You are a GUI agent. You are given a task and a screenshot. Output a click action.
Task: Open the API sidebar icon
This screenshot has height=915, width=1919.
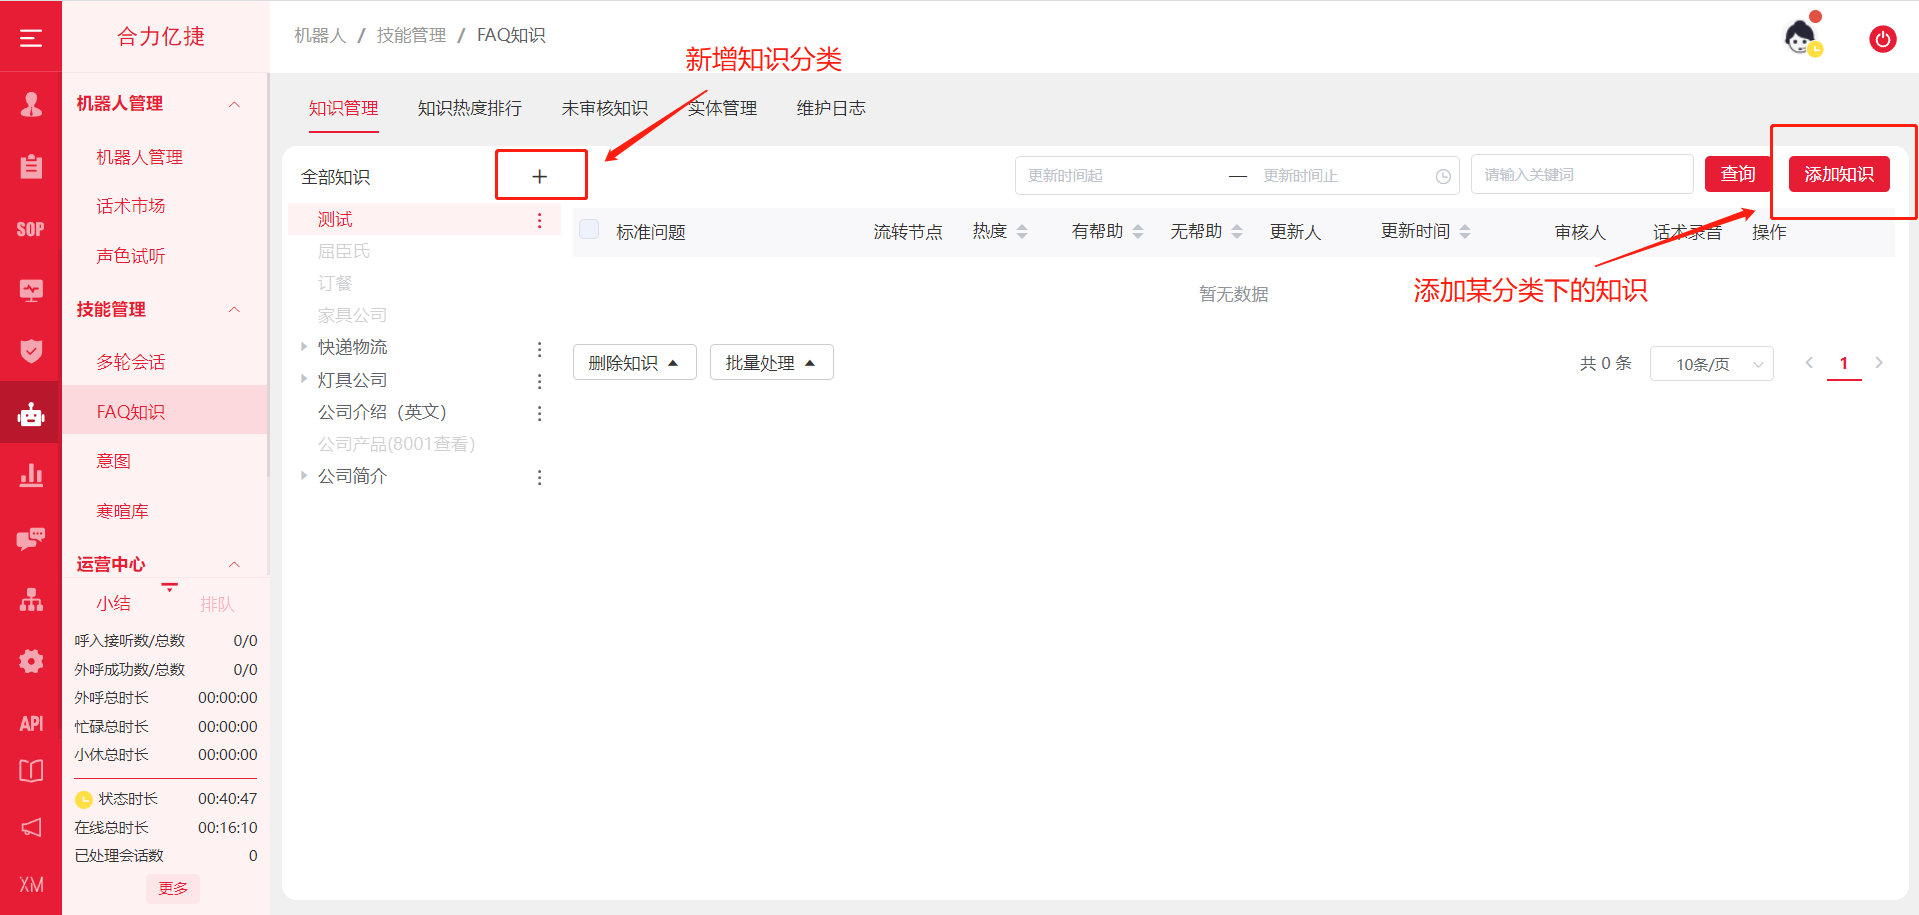point(31,723)
